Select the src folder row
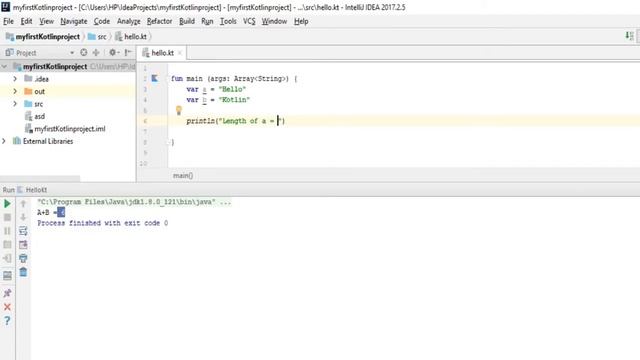Screen dimensions: 640x360 pos(68,104)
